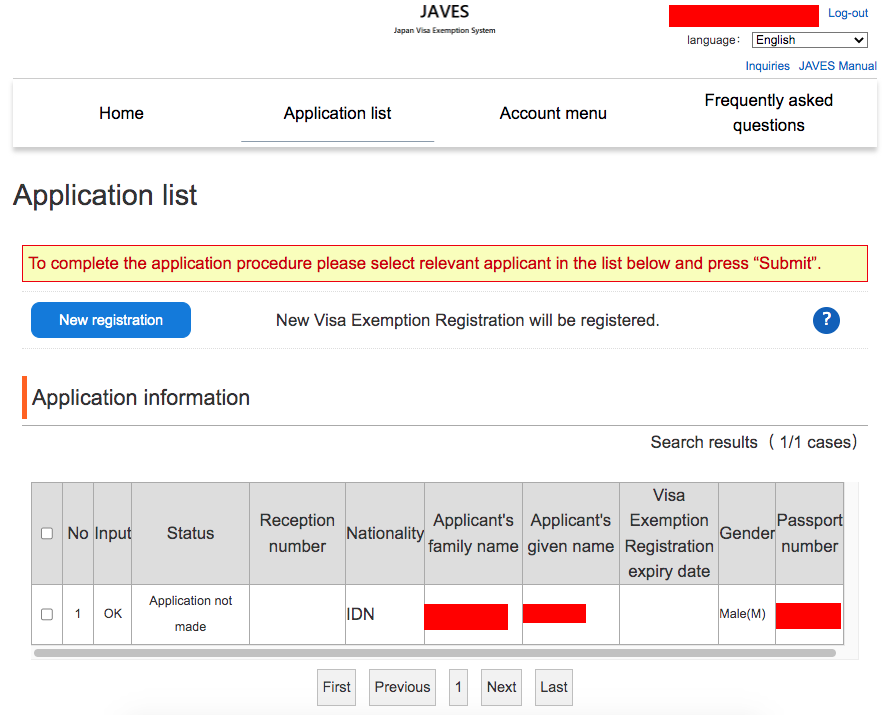Open the Inquiries link
Image resolution: width=896 pixels, height=715 pixels.
767,66
